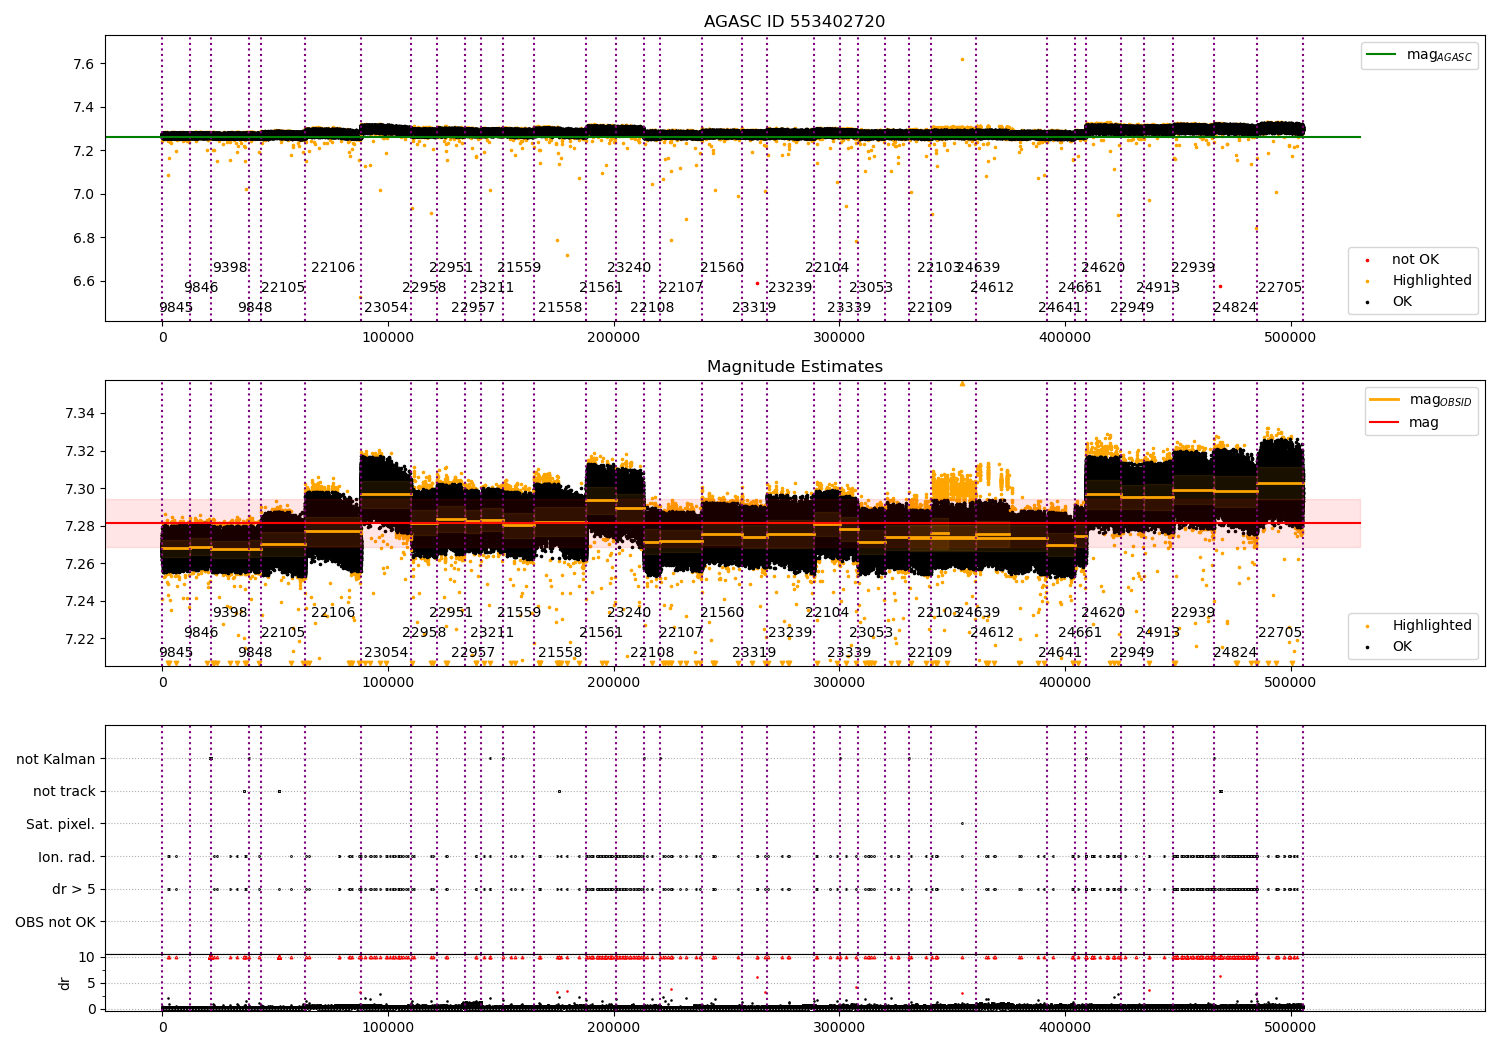Click obsid label 21559 in top plot

tap(519, 268)
